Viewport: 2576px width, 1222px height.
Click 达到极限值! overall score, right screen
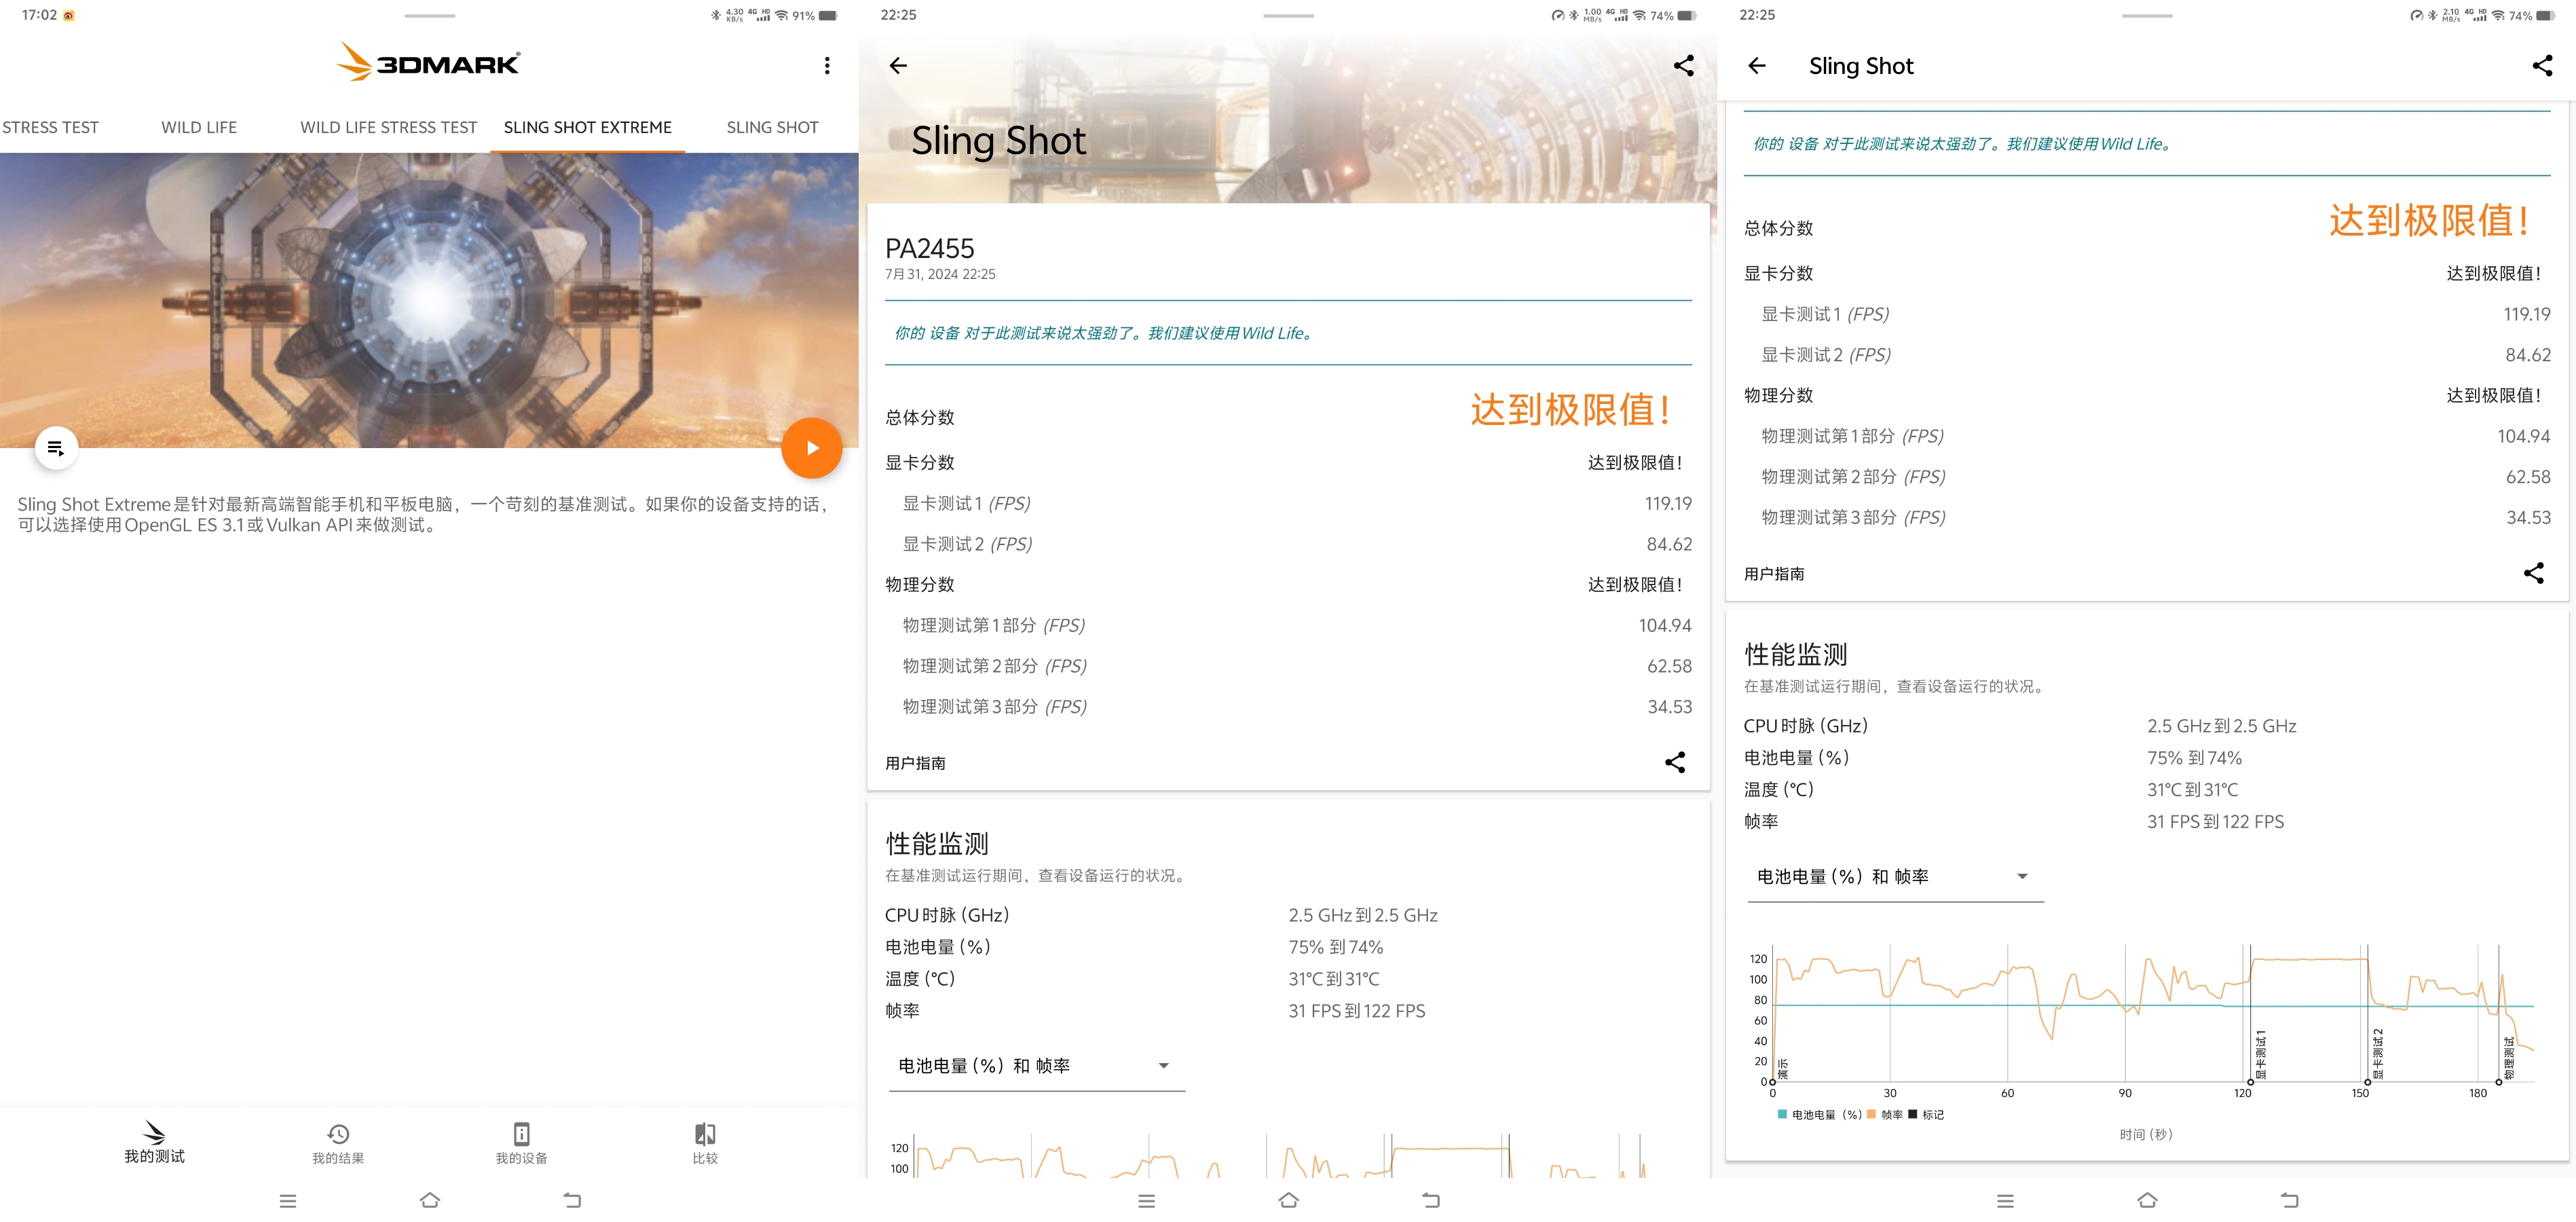click(x=2429, y=220)
